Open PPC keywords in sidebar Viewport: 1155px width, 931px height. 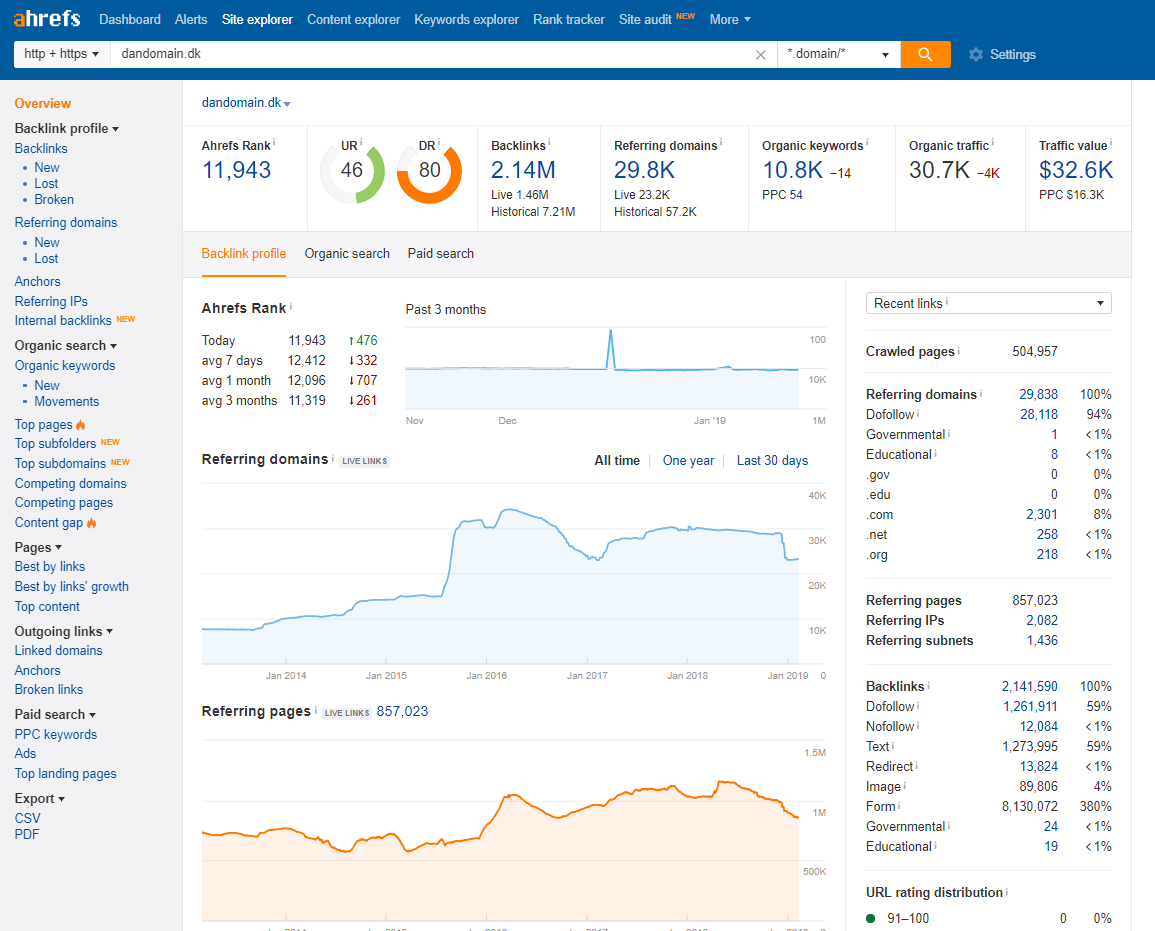pos(56,734)
